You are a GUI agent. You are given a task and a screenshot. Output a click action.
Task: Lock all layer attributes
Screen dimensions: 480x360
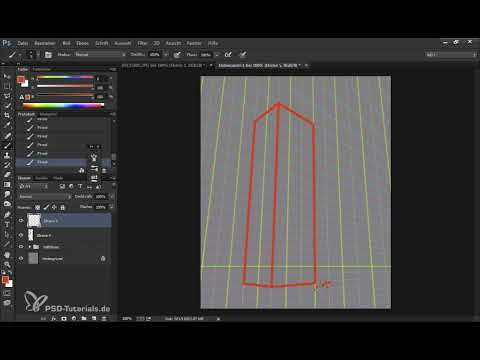[x=62, y=207]
